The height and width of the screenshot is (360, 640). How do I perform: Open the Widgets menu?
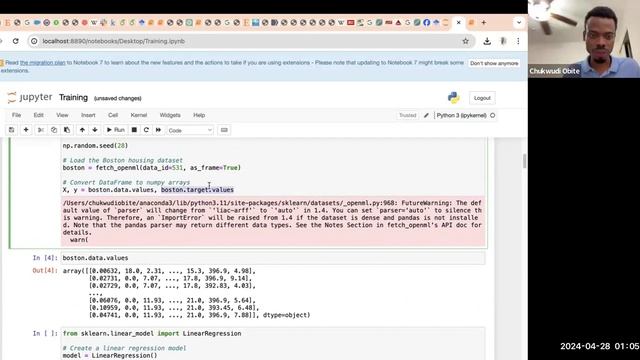[170, 115]
